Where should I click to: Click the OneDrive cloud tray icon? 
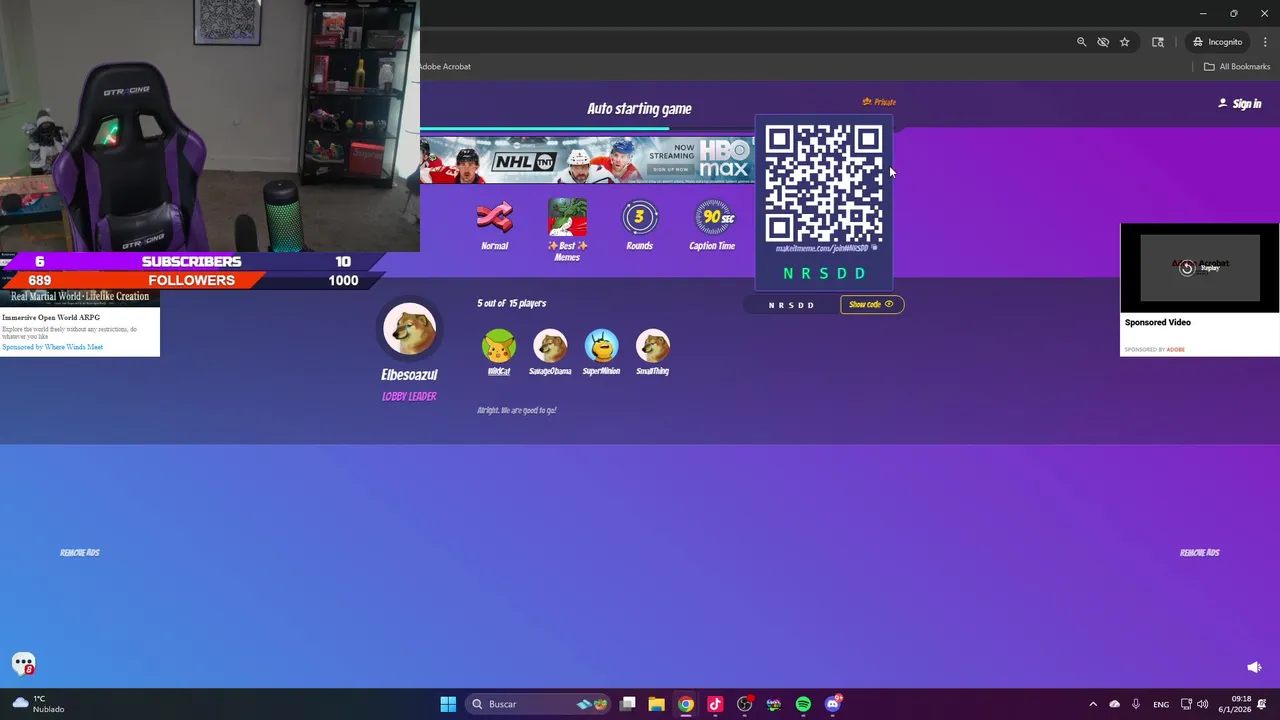pyautogui.click(x=1115, y=704)
